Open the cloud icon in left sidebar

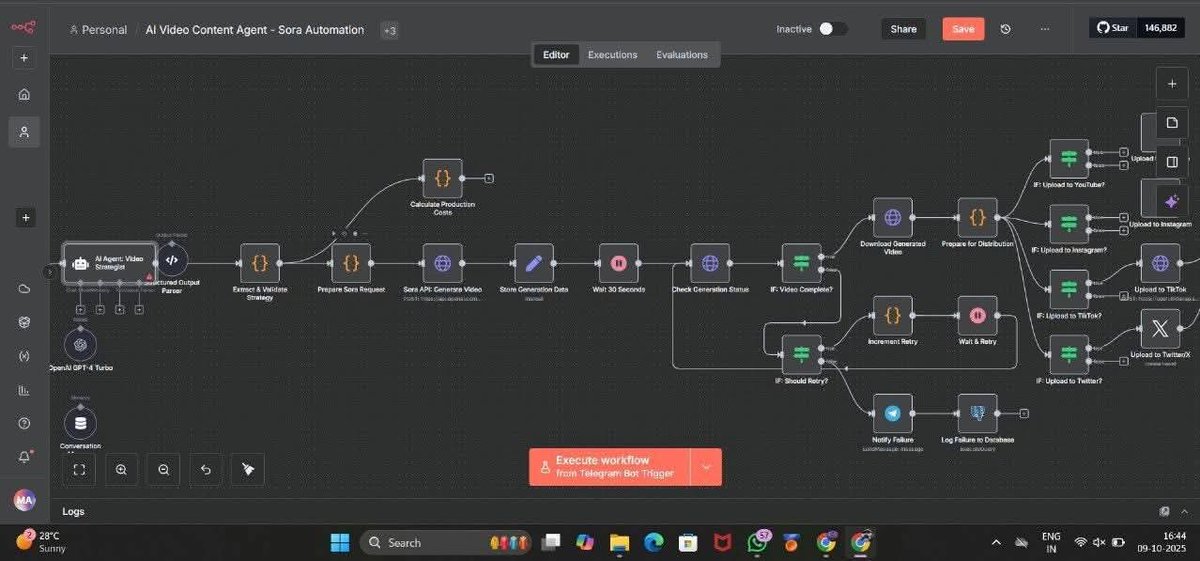click(24, 289)
